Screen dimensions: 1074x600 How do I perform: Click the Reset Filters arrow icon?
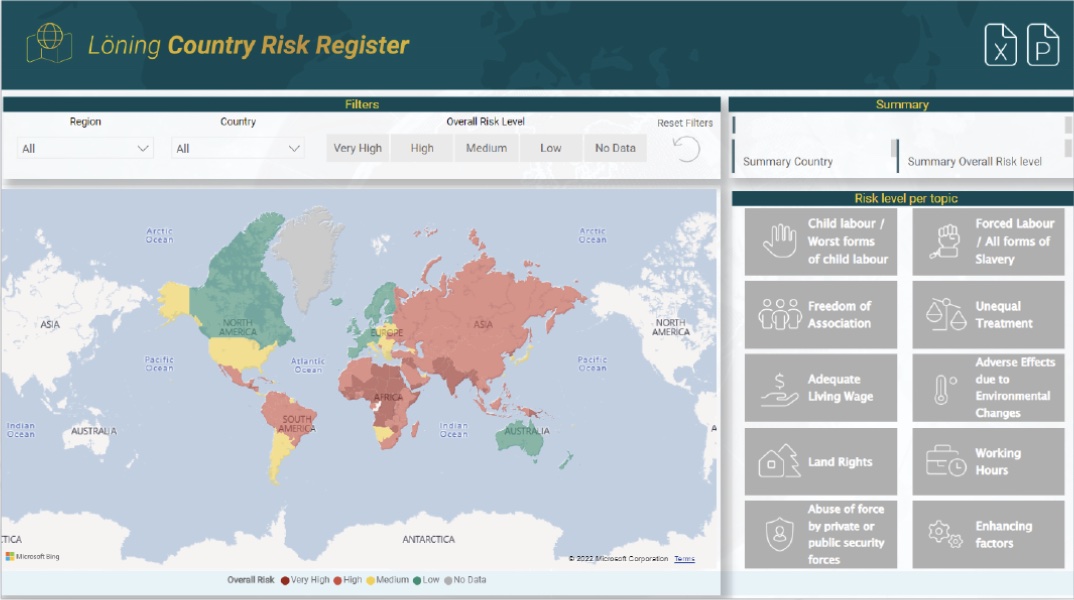coord(686,149)
